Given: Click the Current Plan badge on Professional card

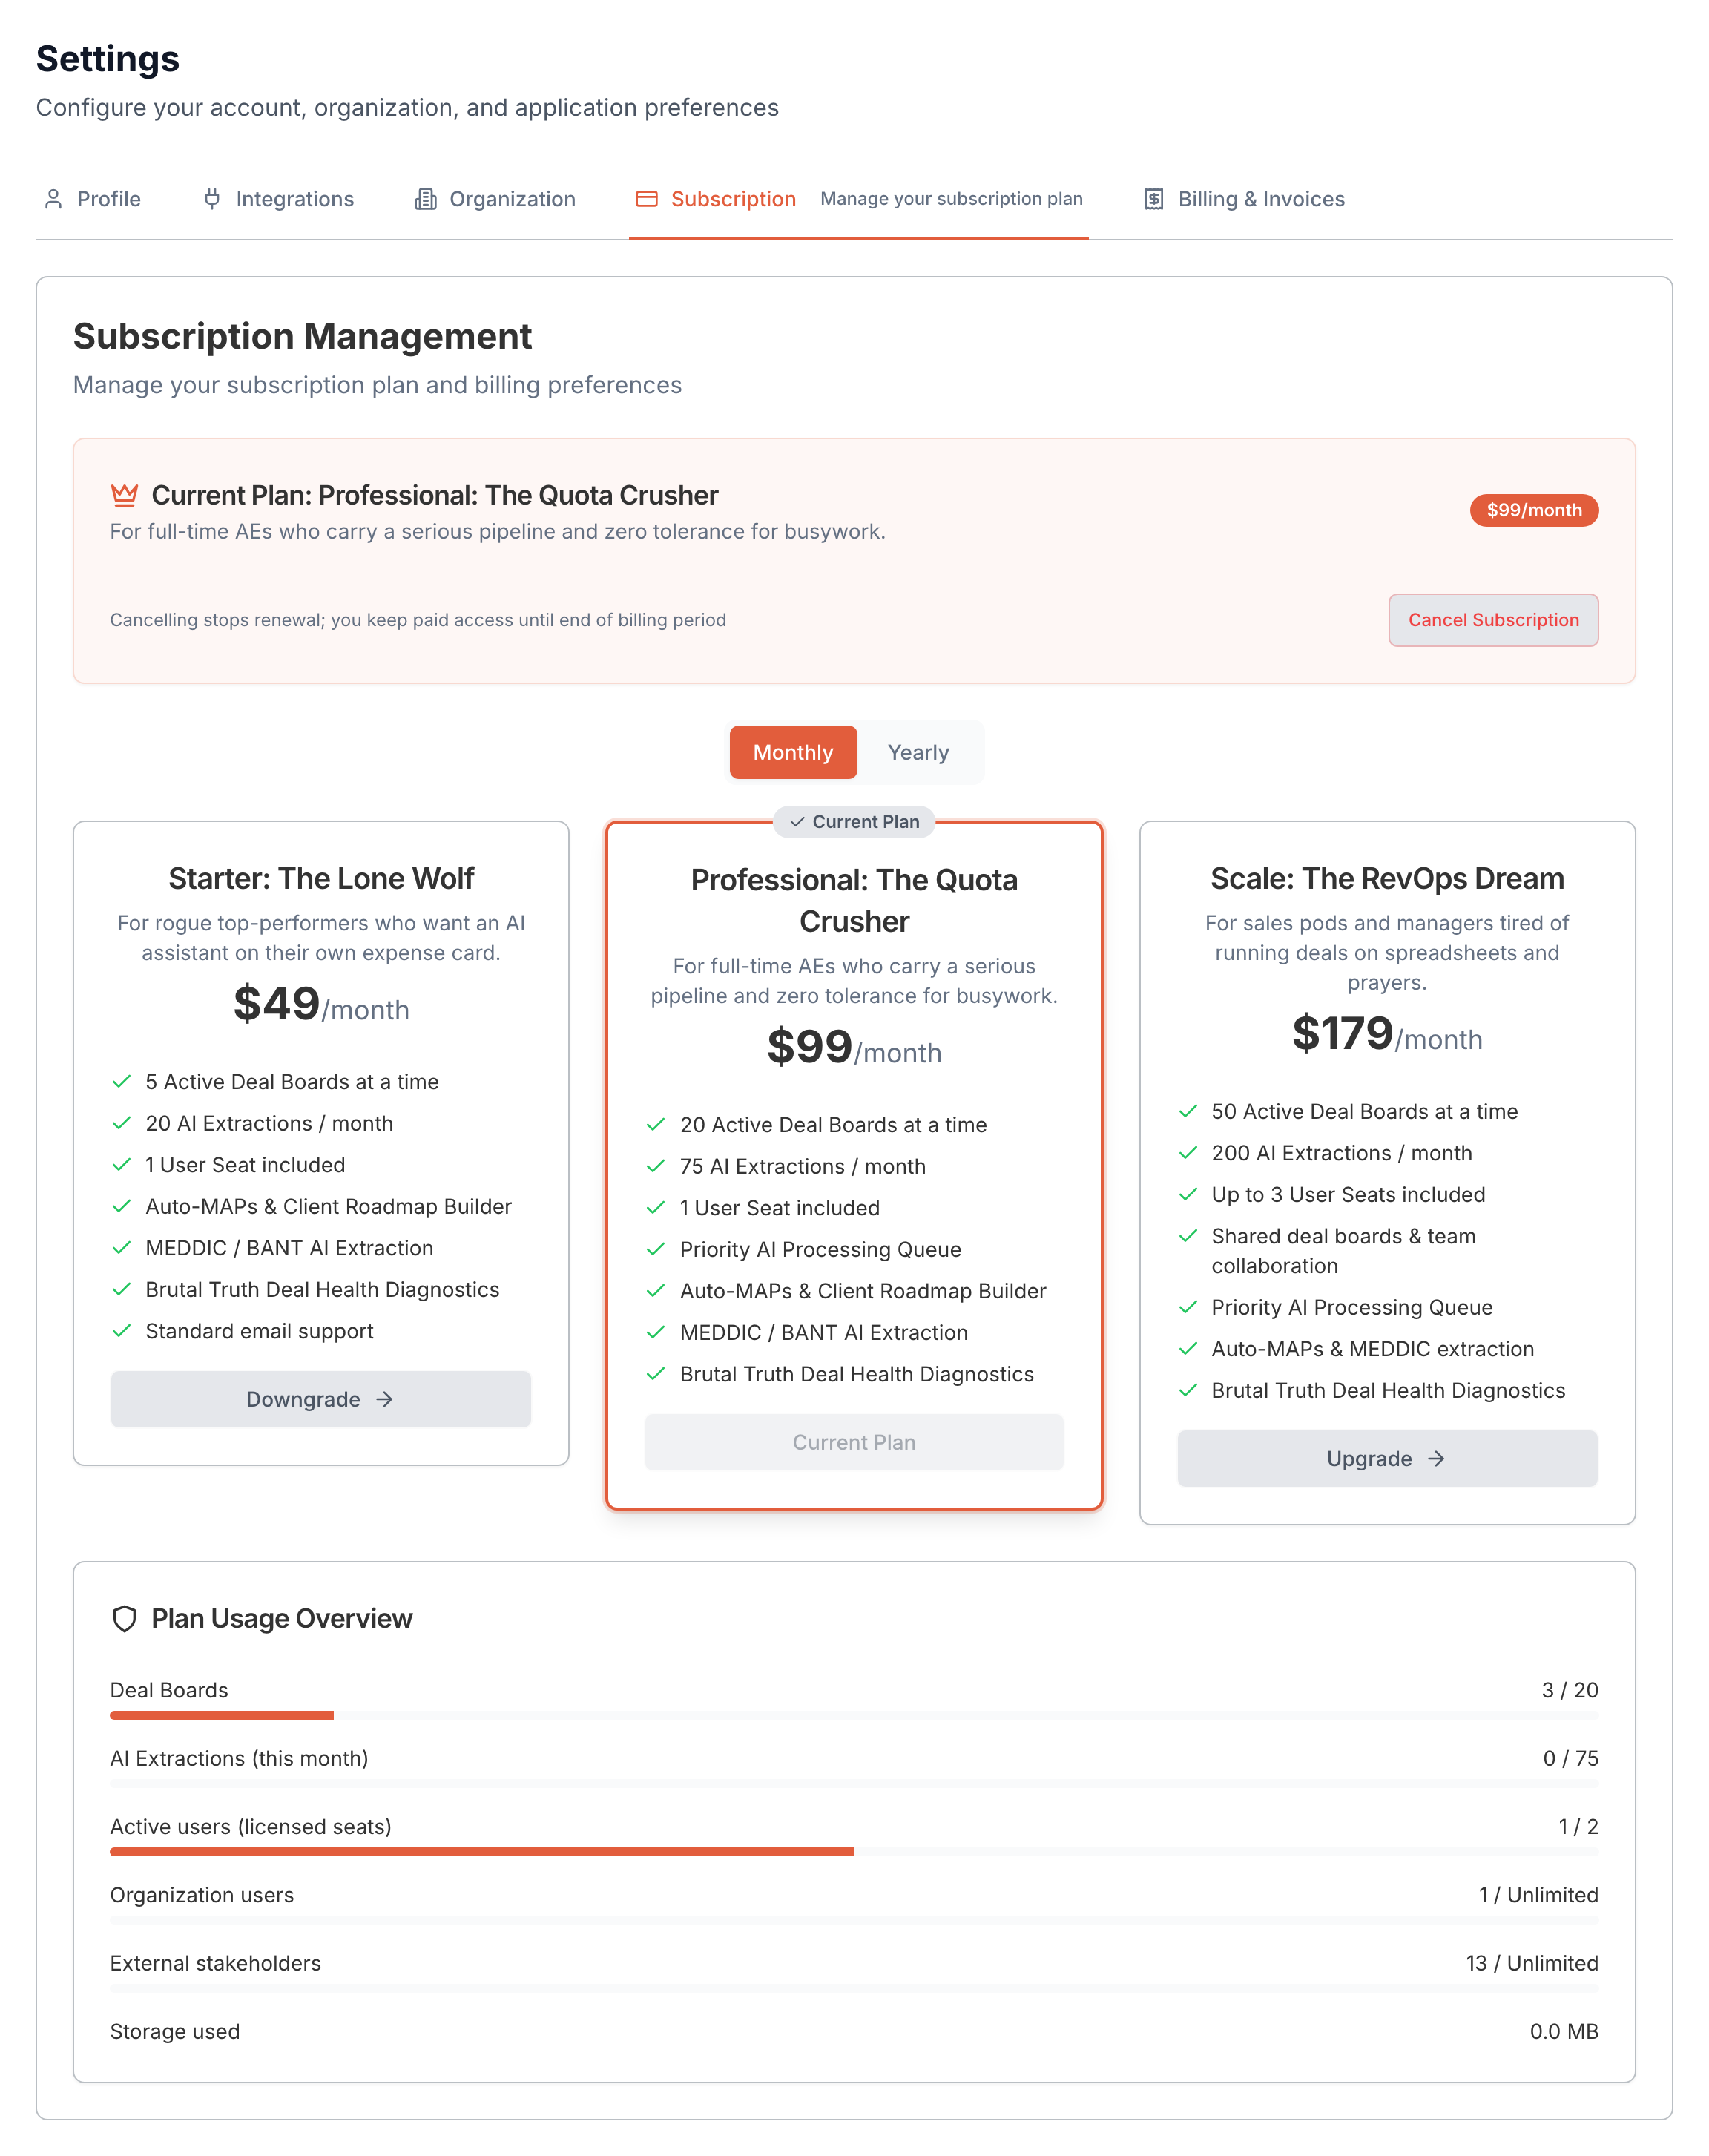Looking at the screenshot, I should click(x=854, y=822).
